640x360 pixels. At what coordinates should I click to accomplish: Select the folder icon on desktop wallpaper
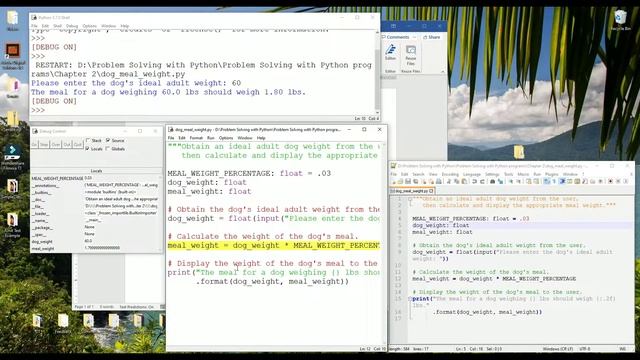(519, 152)
